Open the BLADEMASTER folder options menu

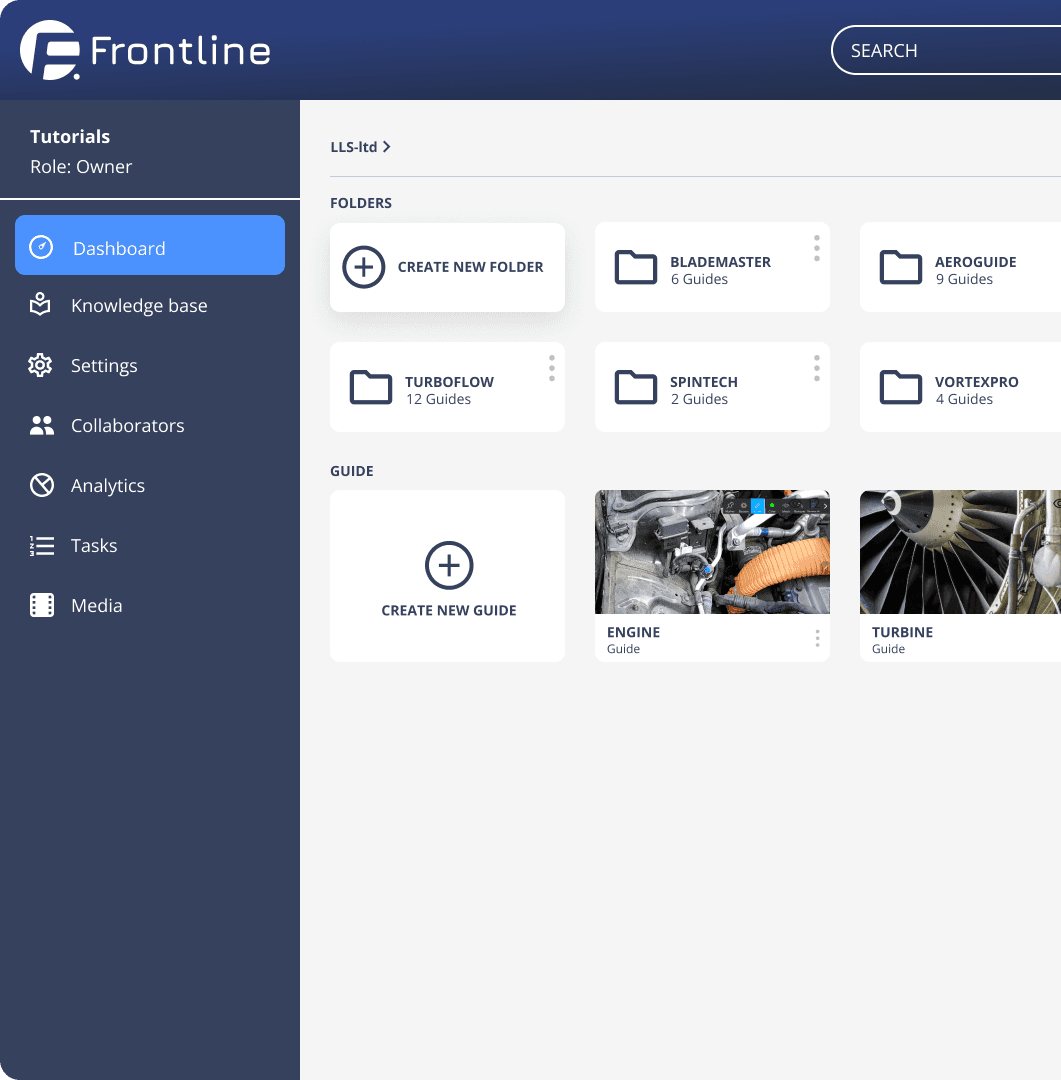tap(817, 248)
